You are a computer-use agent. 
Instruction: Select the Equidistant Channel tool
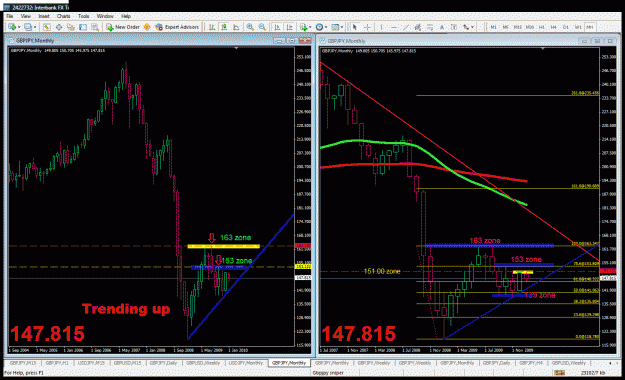pyautogui.click(x=417, y=27)
